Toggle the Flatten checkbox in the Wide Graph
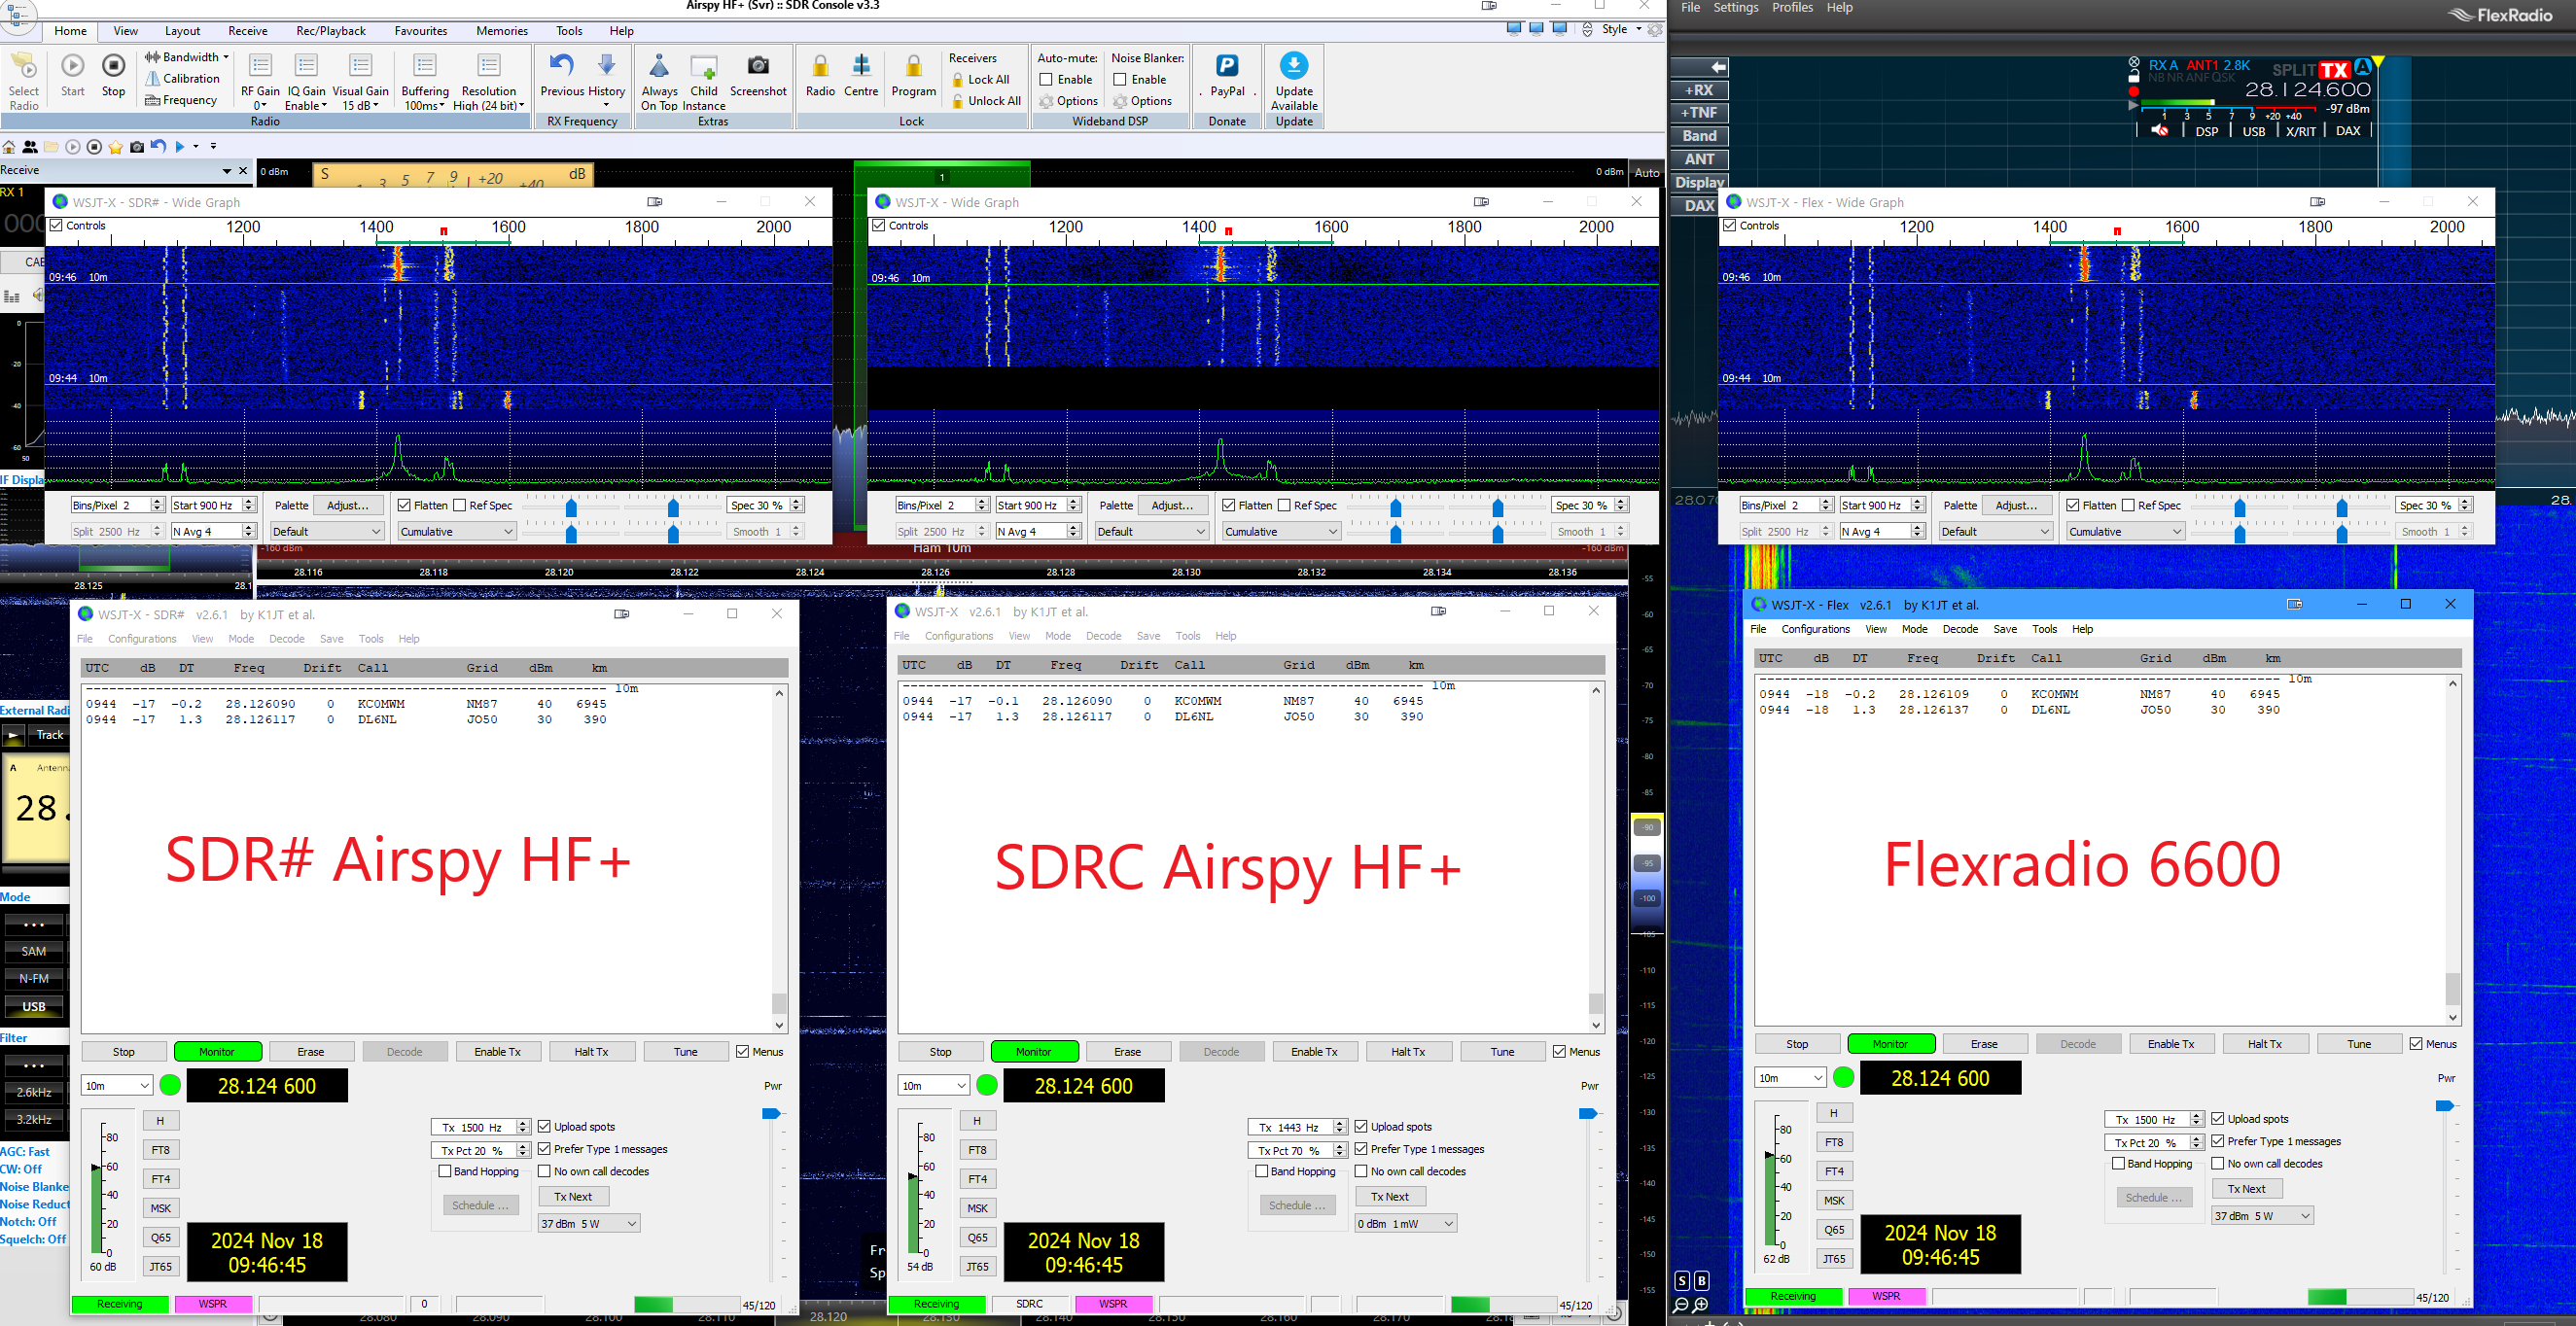Screen dimensions: 2576x1326 [405, 505]
